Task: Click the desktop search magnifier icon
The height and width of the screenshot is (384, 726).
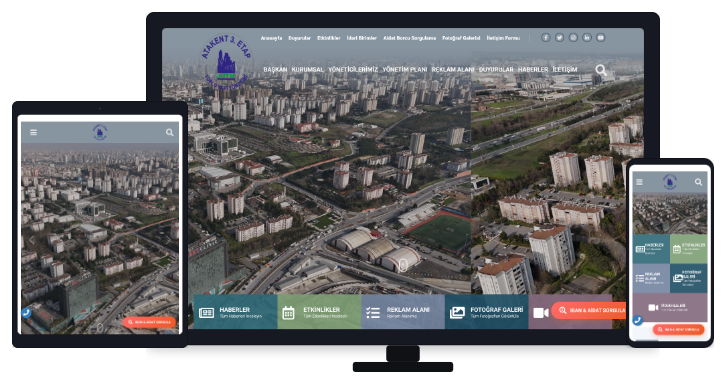Action: click(601, 70)
